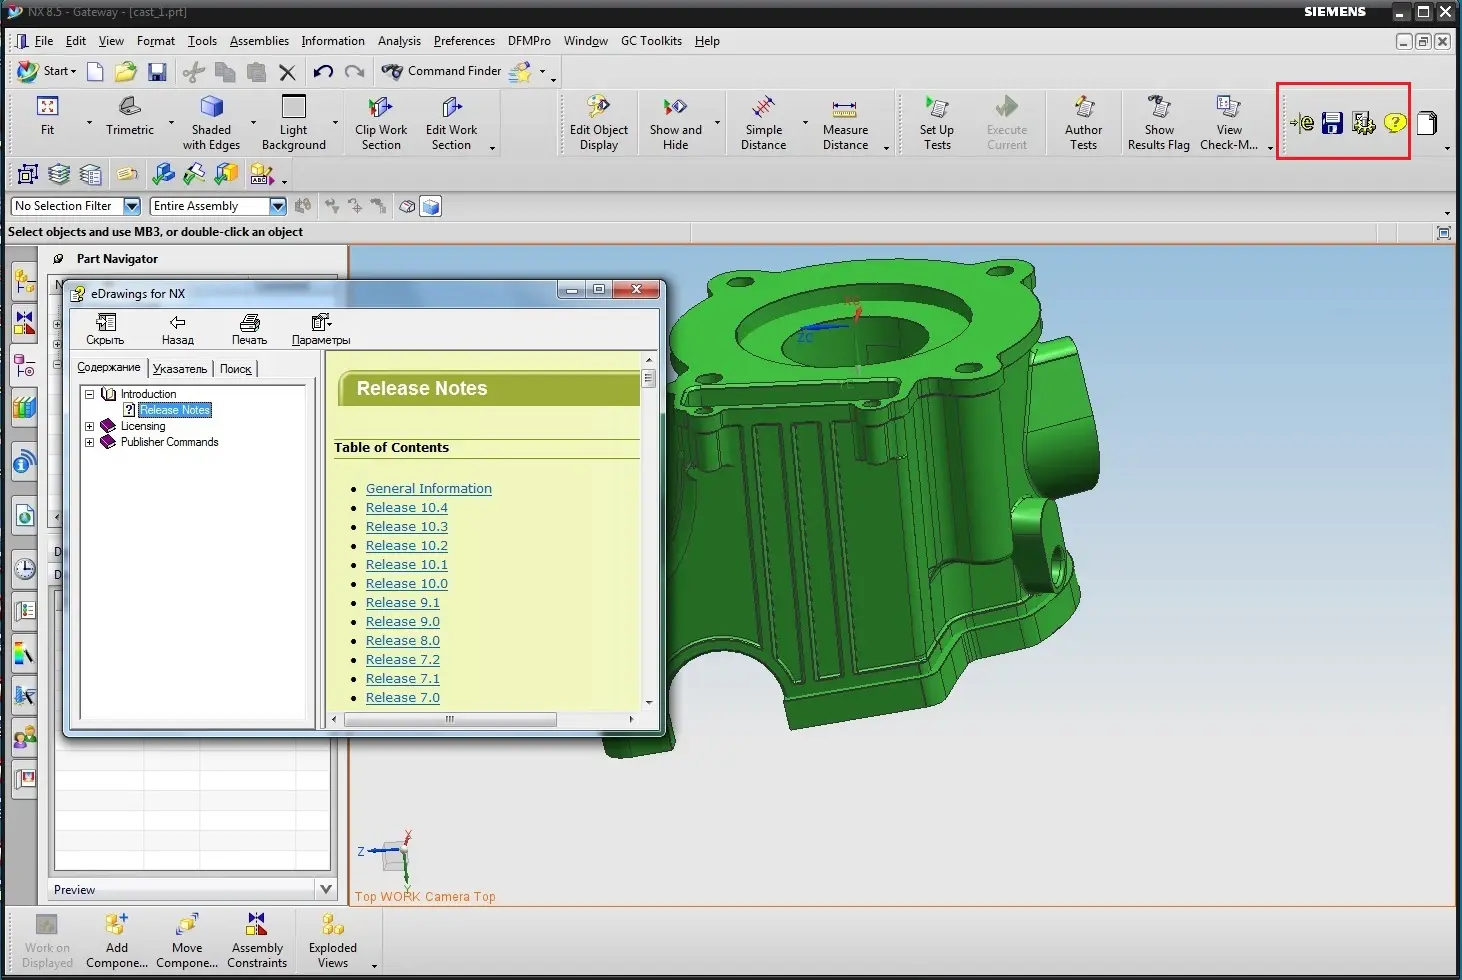The height and width of the screenshot is (980, 1462).
Task: Open Edit Work Section
Action: coord(451,123)
